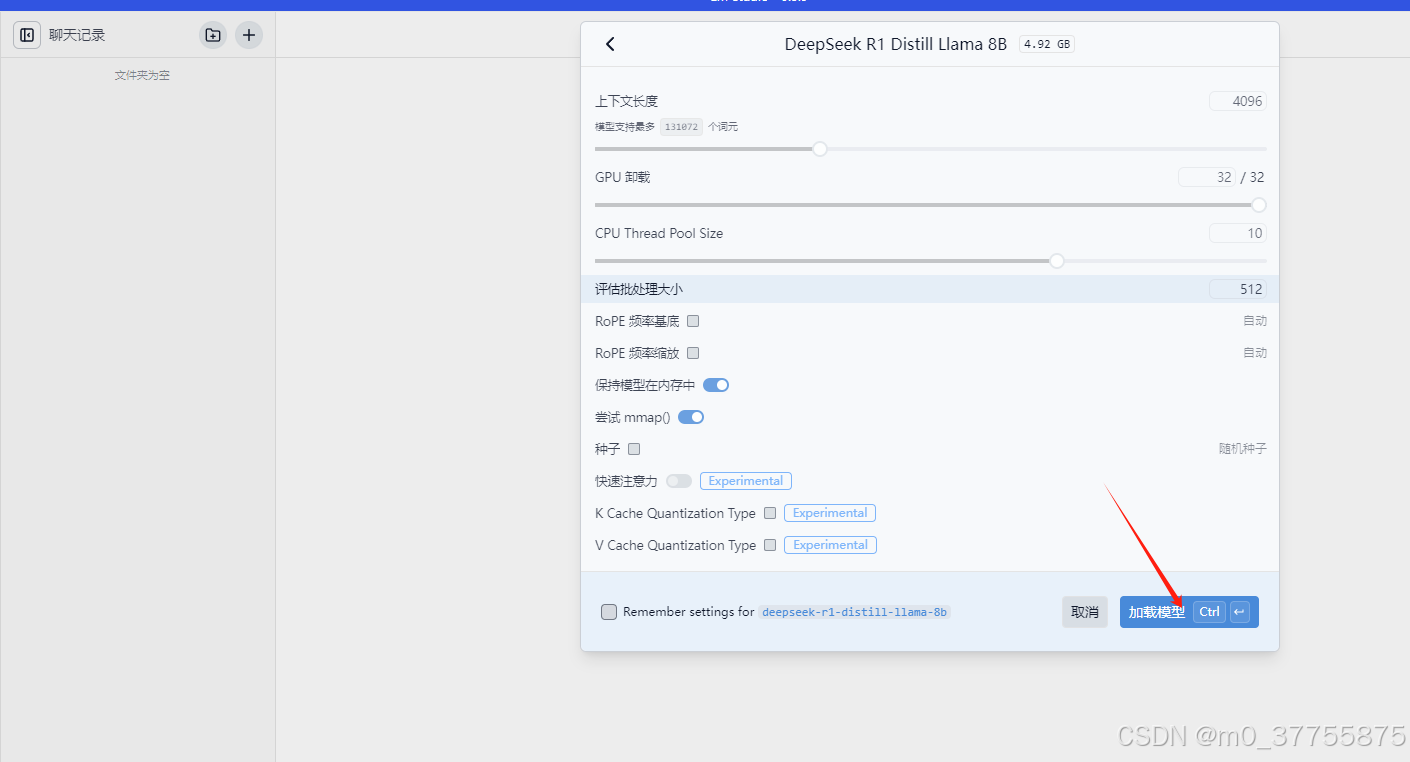Click the 聊天记录 sidebar heading
Image resolution: width=1410 pixels, height=762 pixels.
click(77, 35)
